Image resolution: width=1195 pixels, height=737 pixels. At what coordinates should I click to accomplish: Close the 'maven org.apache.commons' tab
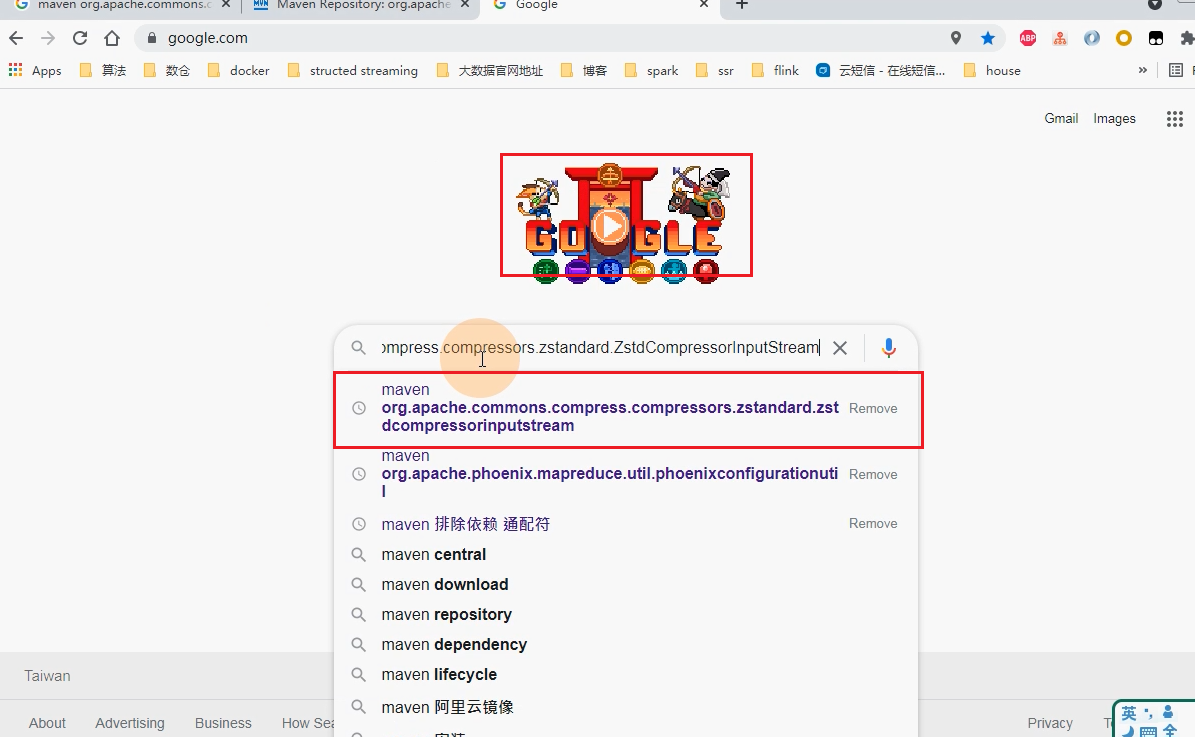click(226, 5)
